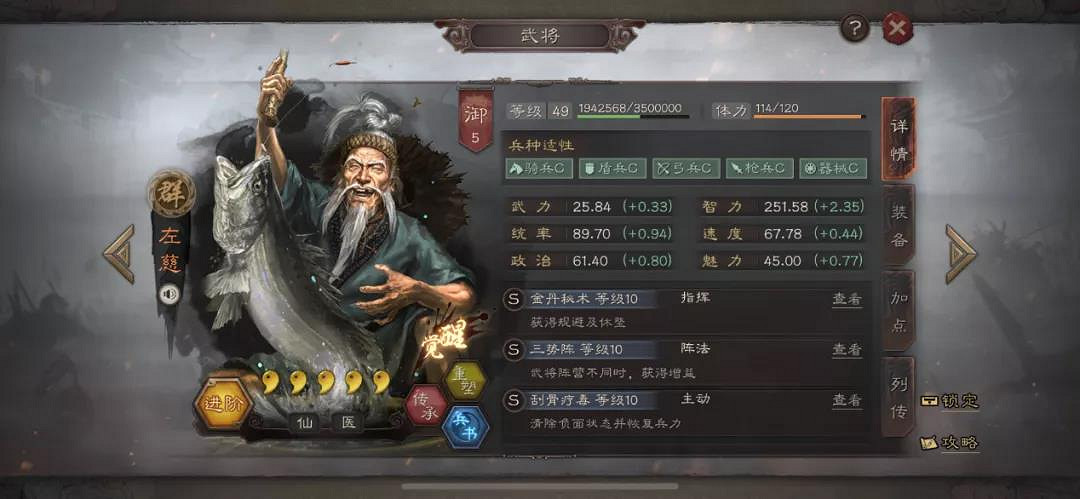The height and width of the screenshot is (499, 1080).
Task: Open the blue 兵书 hexagon icon
Action: pyautogui.click(x=466, y=427)
